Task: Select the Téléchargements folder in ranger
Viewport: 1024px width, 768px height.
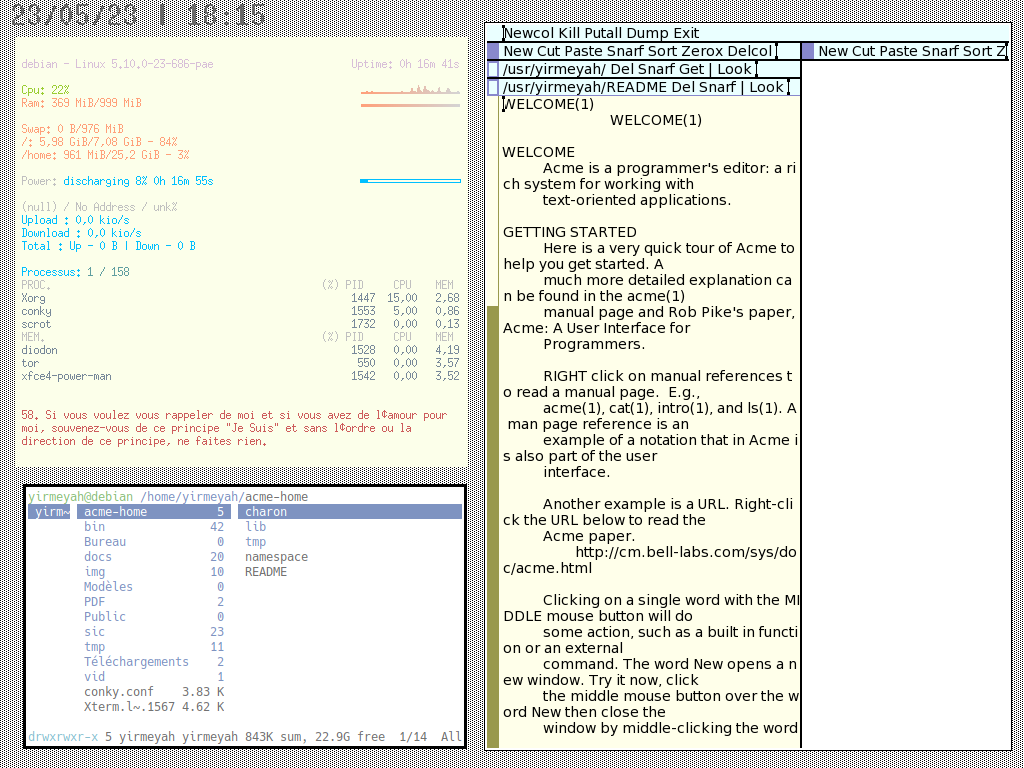Action: (x=136, y=662)
